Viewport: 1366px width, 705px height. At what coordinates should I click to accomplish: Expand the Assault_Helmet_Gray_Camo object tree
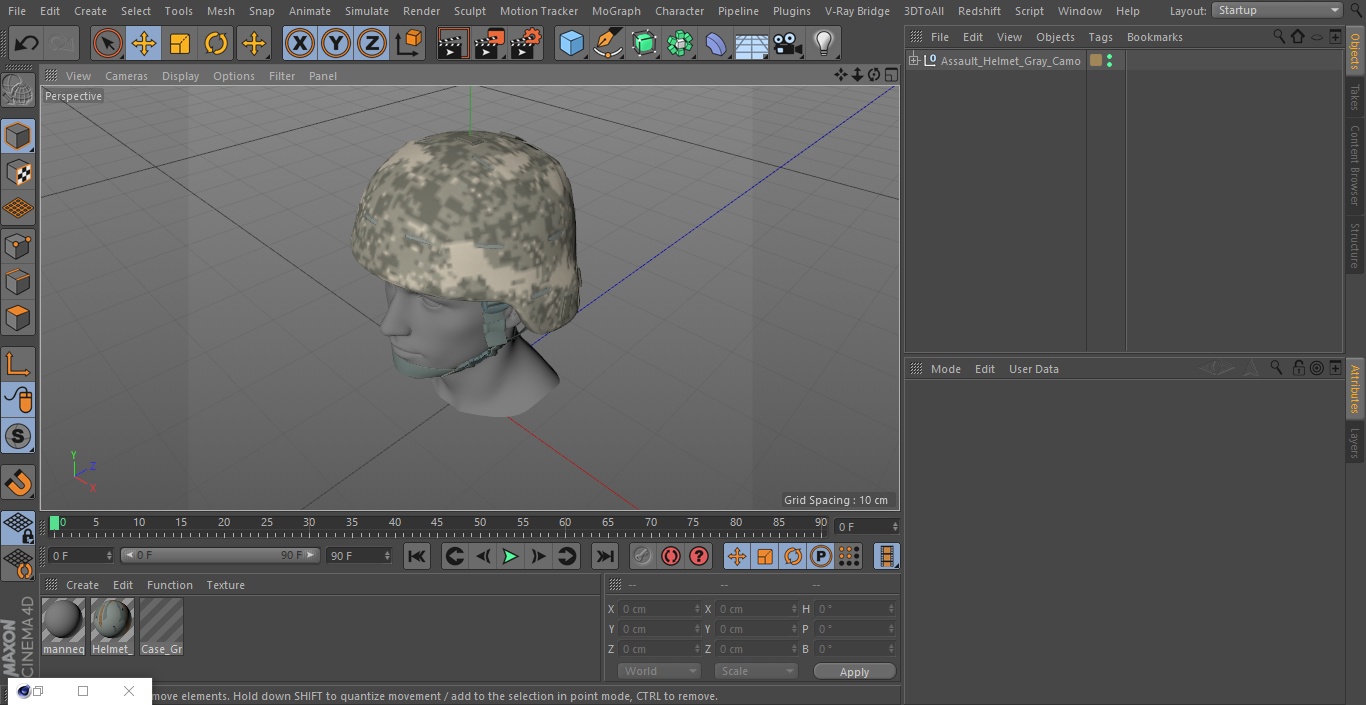pos(913,61)
